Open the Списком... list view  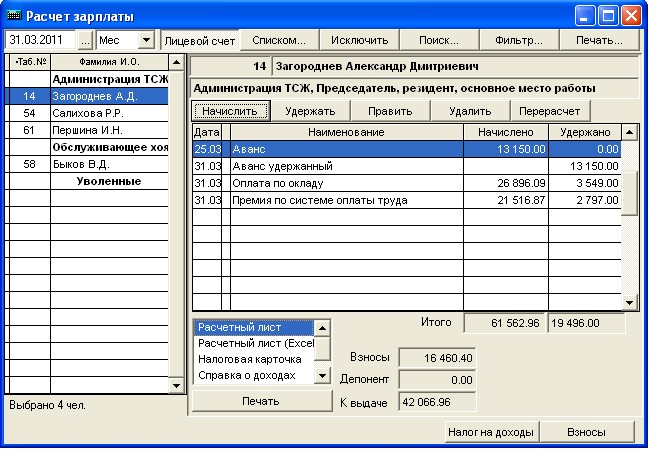tap(279, 40)
